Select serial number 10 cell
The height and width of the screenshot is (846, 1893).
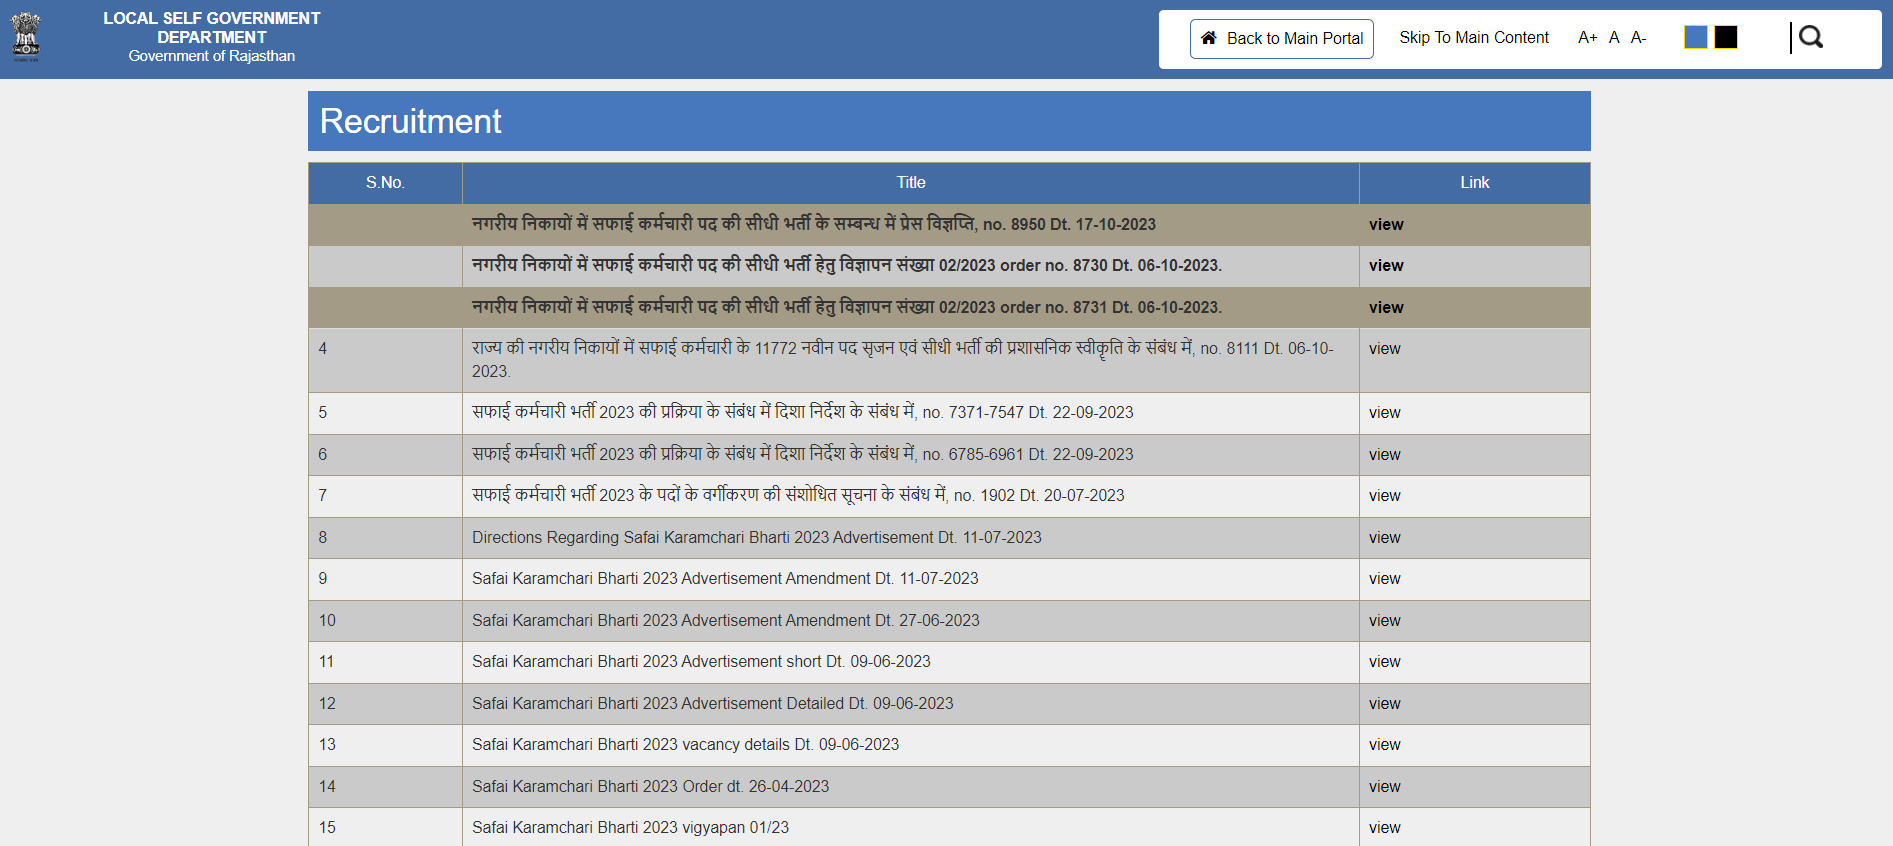385,620
